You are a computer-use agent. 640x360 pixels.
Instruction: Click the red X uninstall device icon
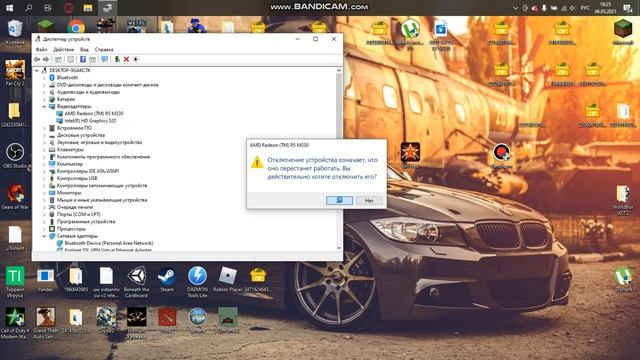pos(127,60)
